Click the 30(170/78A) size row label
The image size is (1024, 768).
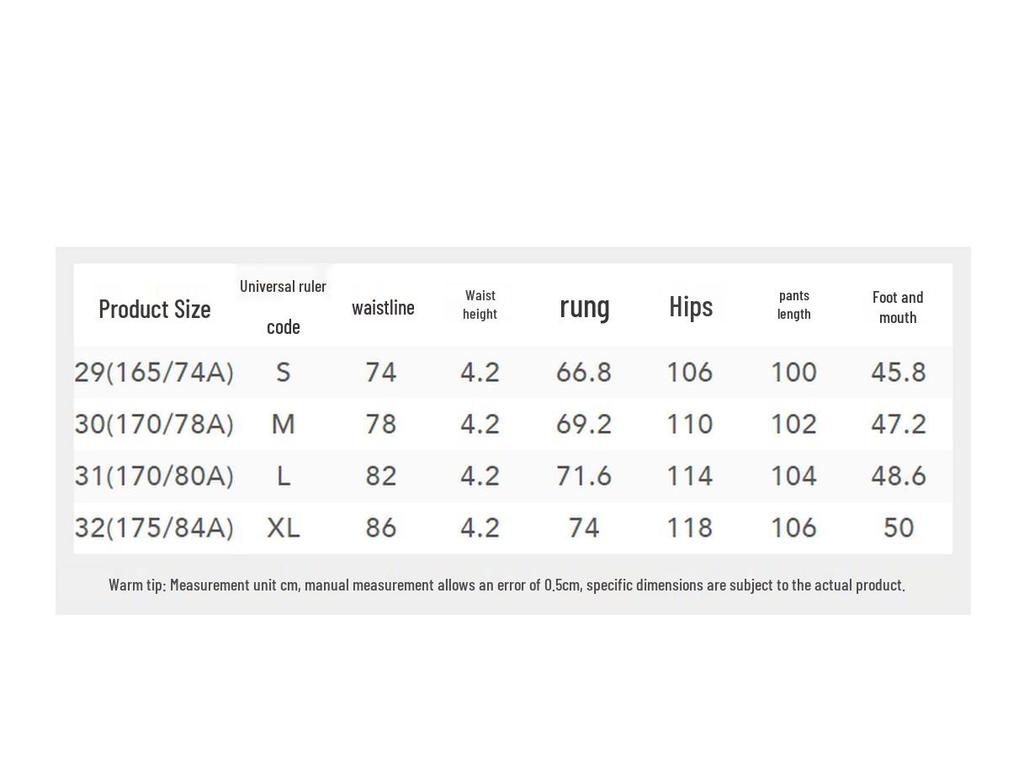click(x=154, y=424)
